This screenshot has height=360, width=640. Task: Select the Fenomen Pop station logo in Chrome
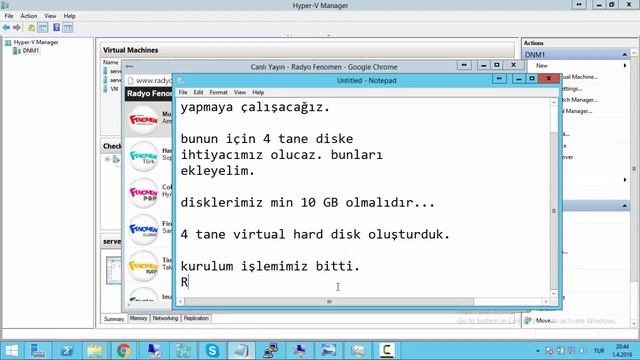coord(143,193)
